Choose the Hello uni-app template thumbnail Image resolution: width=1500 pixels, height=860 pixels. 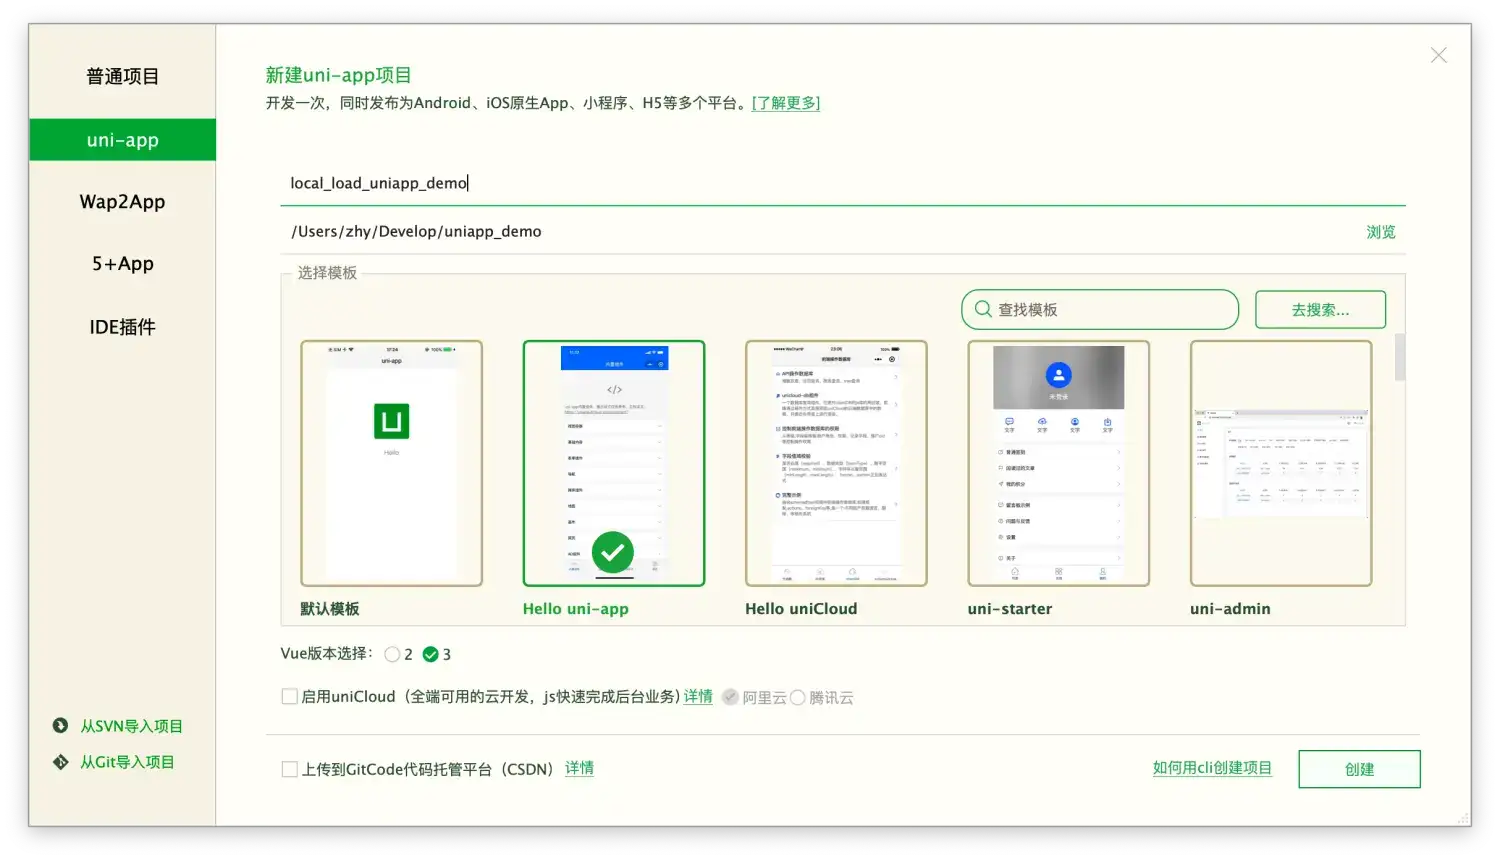coord(613,463)
